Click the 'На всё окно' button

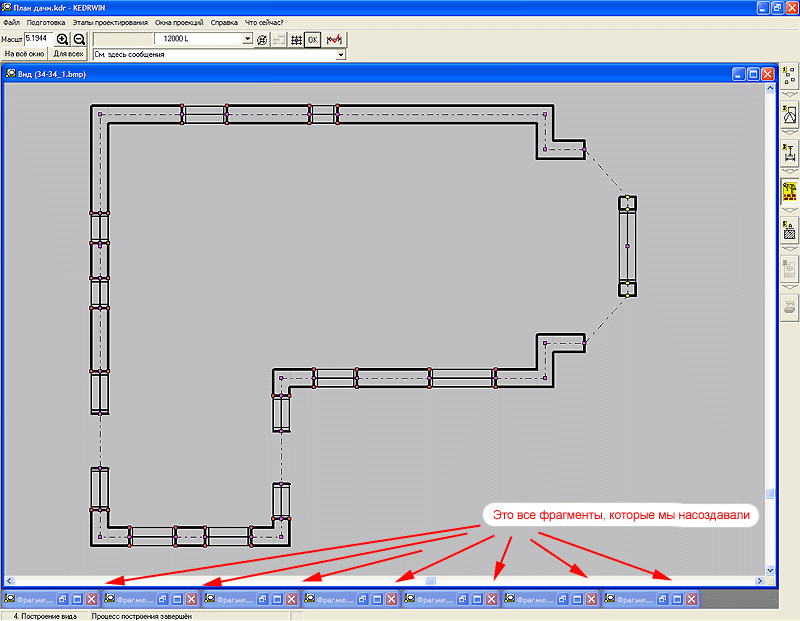click(x=24, y=54)
